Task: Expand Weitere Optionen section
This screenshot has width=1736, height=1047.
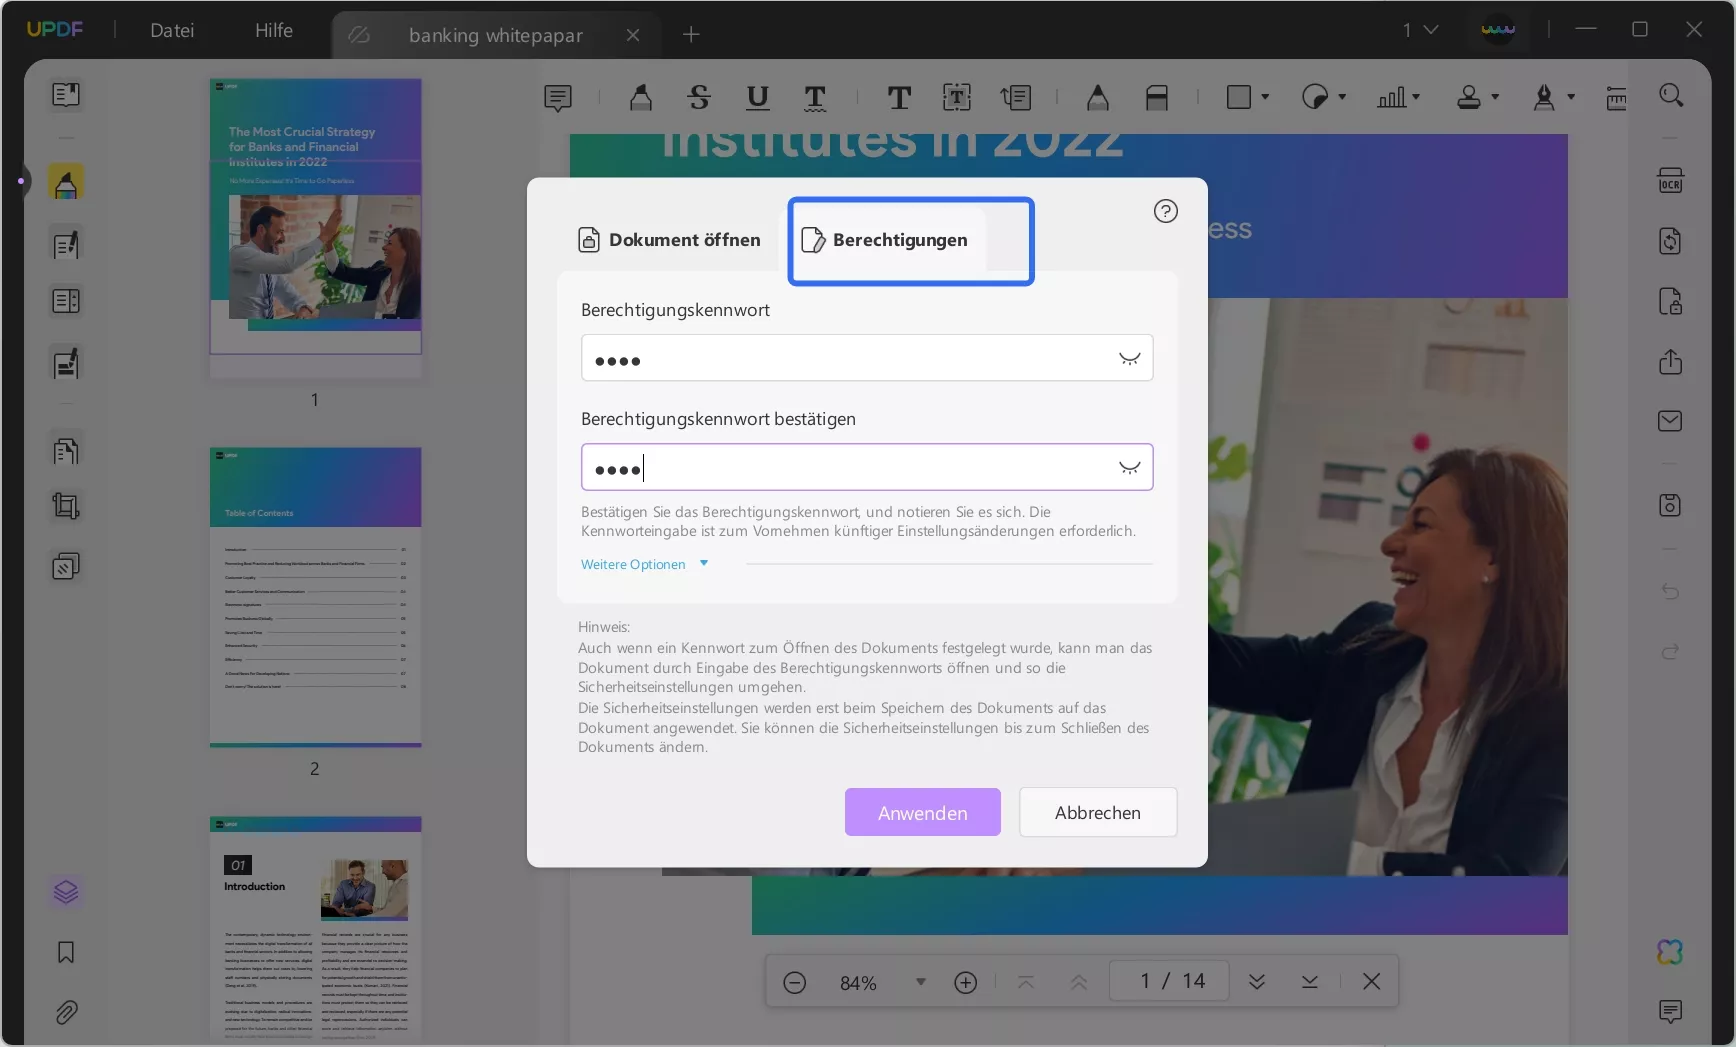Action: pos(645,564)
